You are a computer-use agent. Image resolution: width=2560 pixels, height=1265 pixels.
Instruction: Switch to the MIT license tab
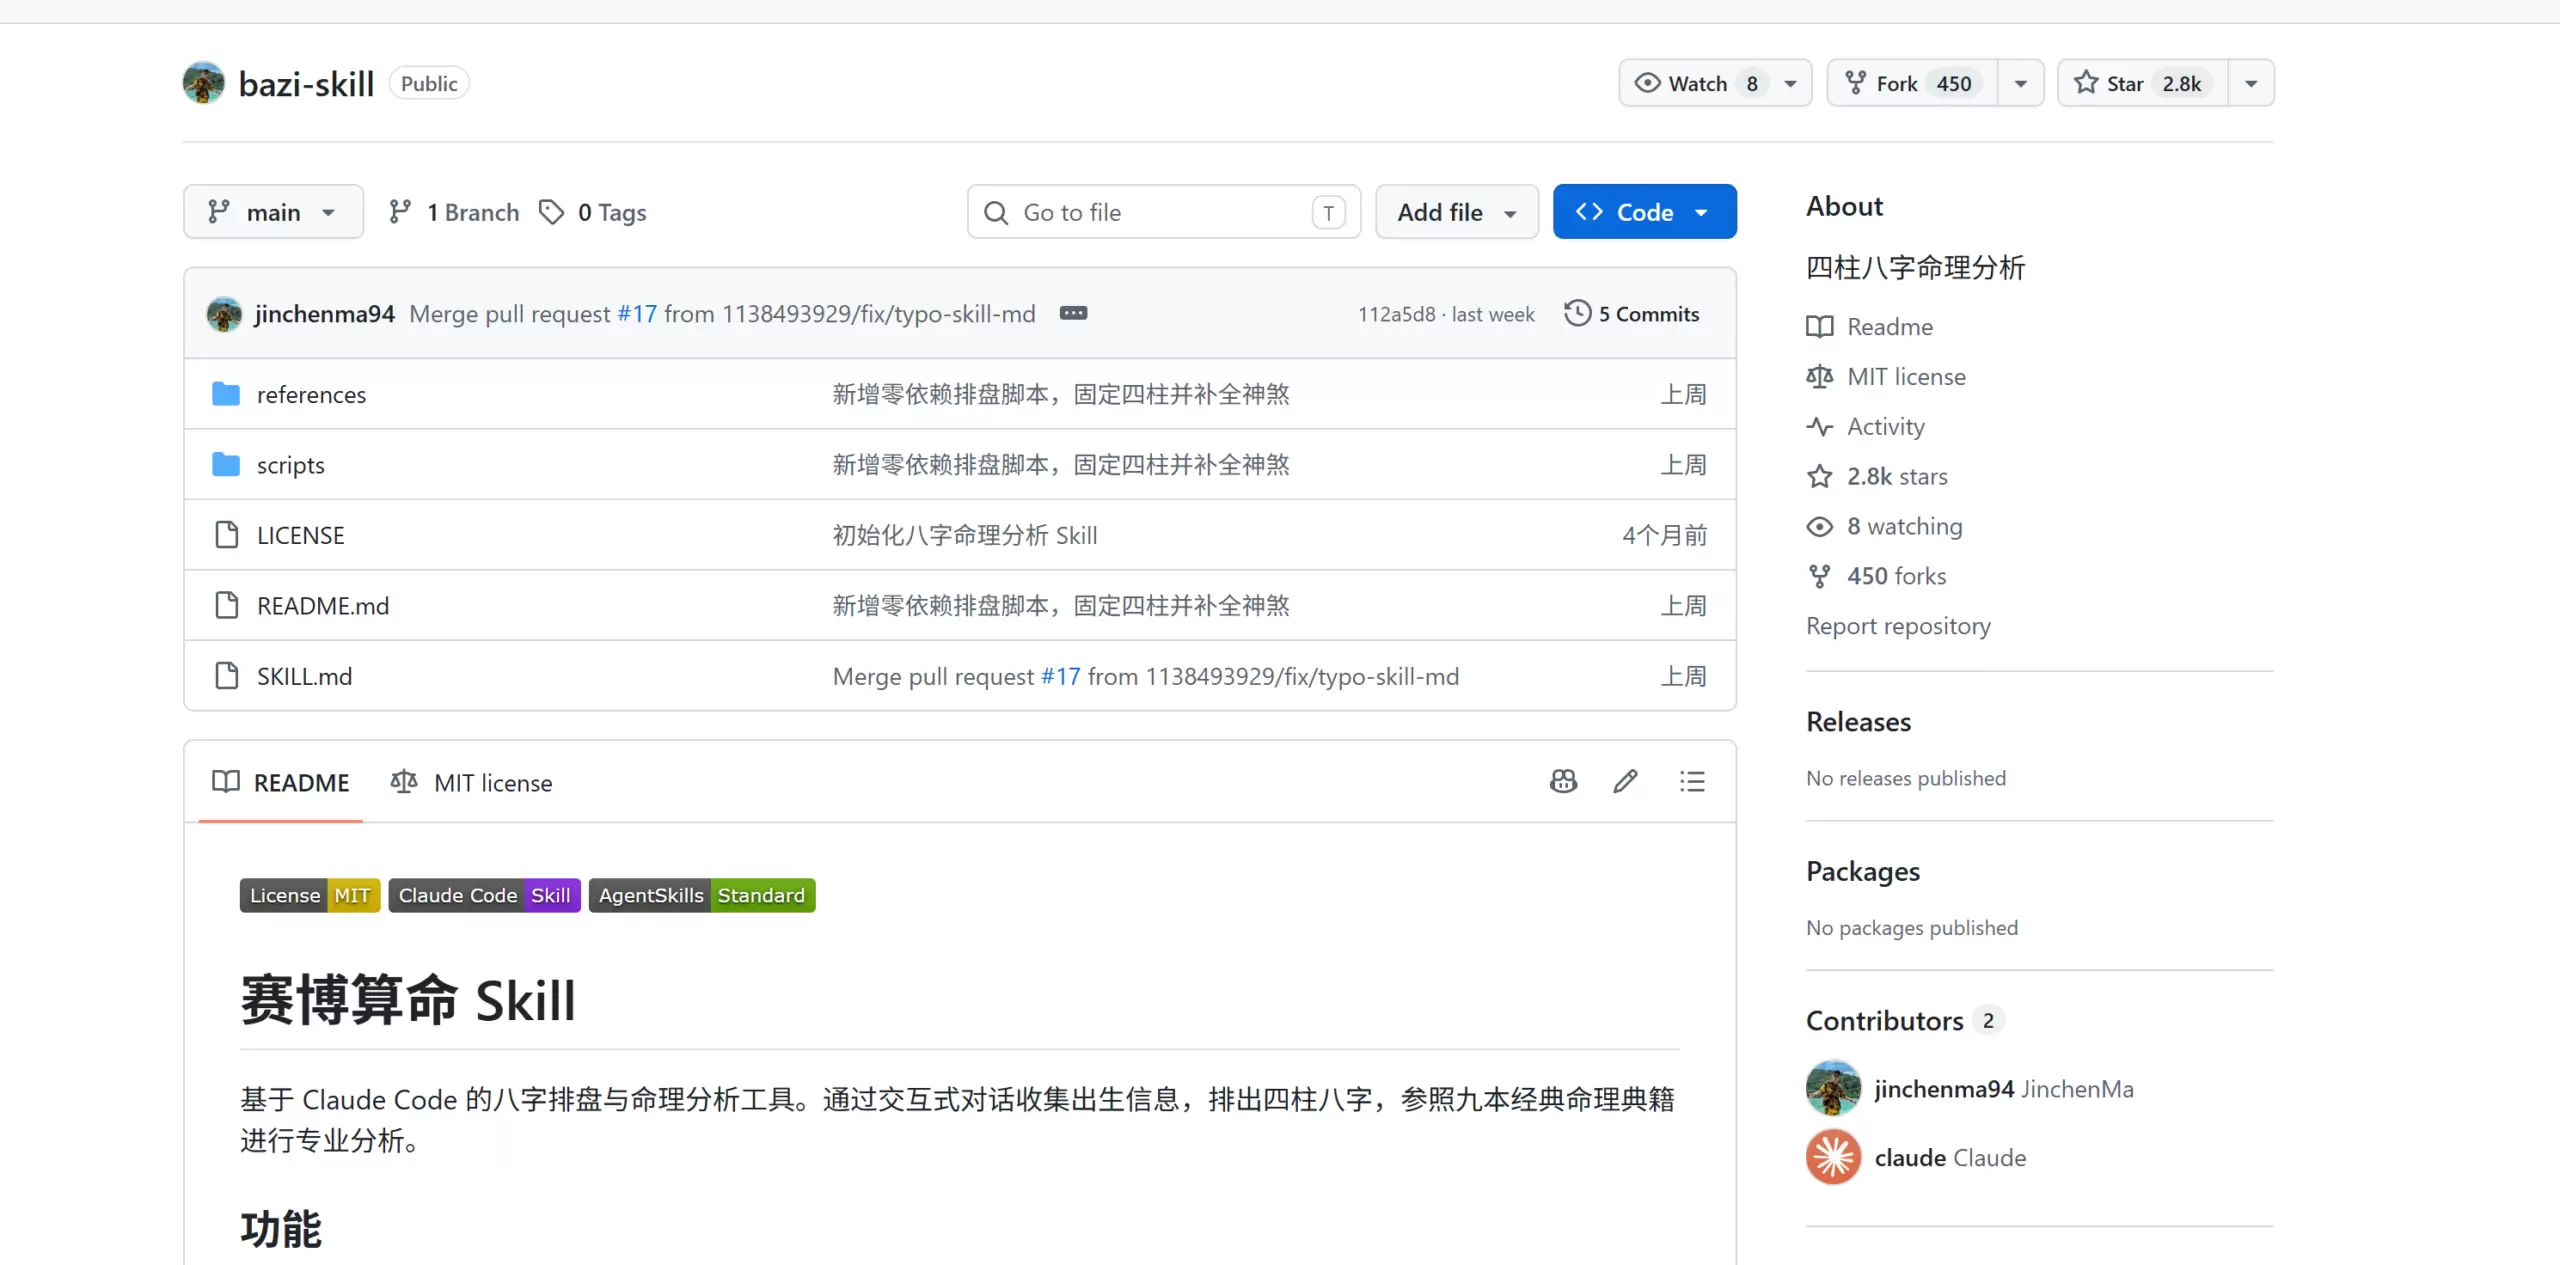coord(471,782)
